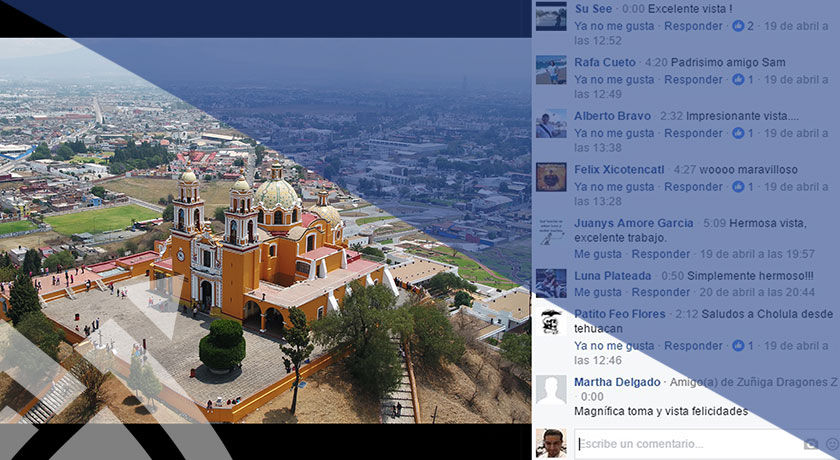
Task: Unlike Patito Feo Flores' comment via "Ya no me gusta"
Action: [614, 345]
